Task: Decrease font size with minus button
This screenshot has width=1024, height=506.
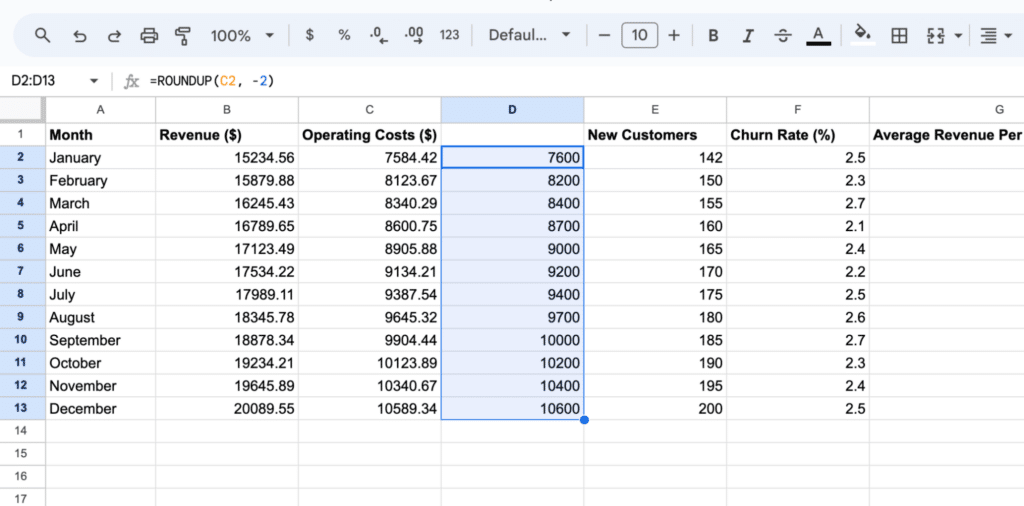Action: 604,35
